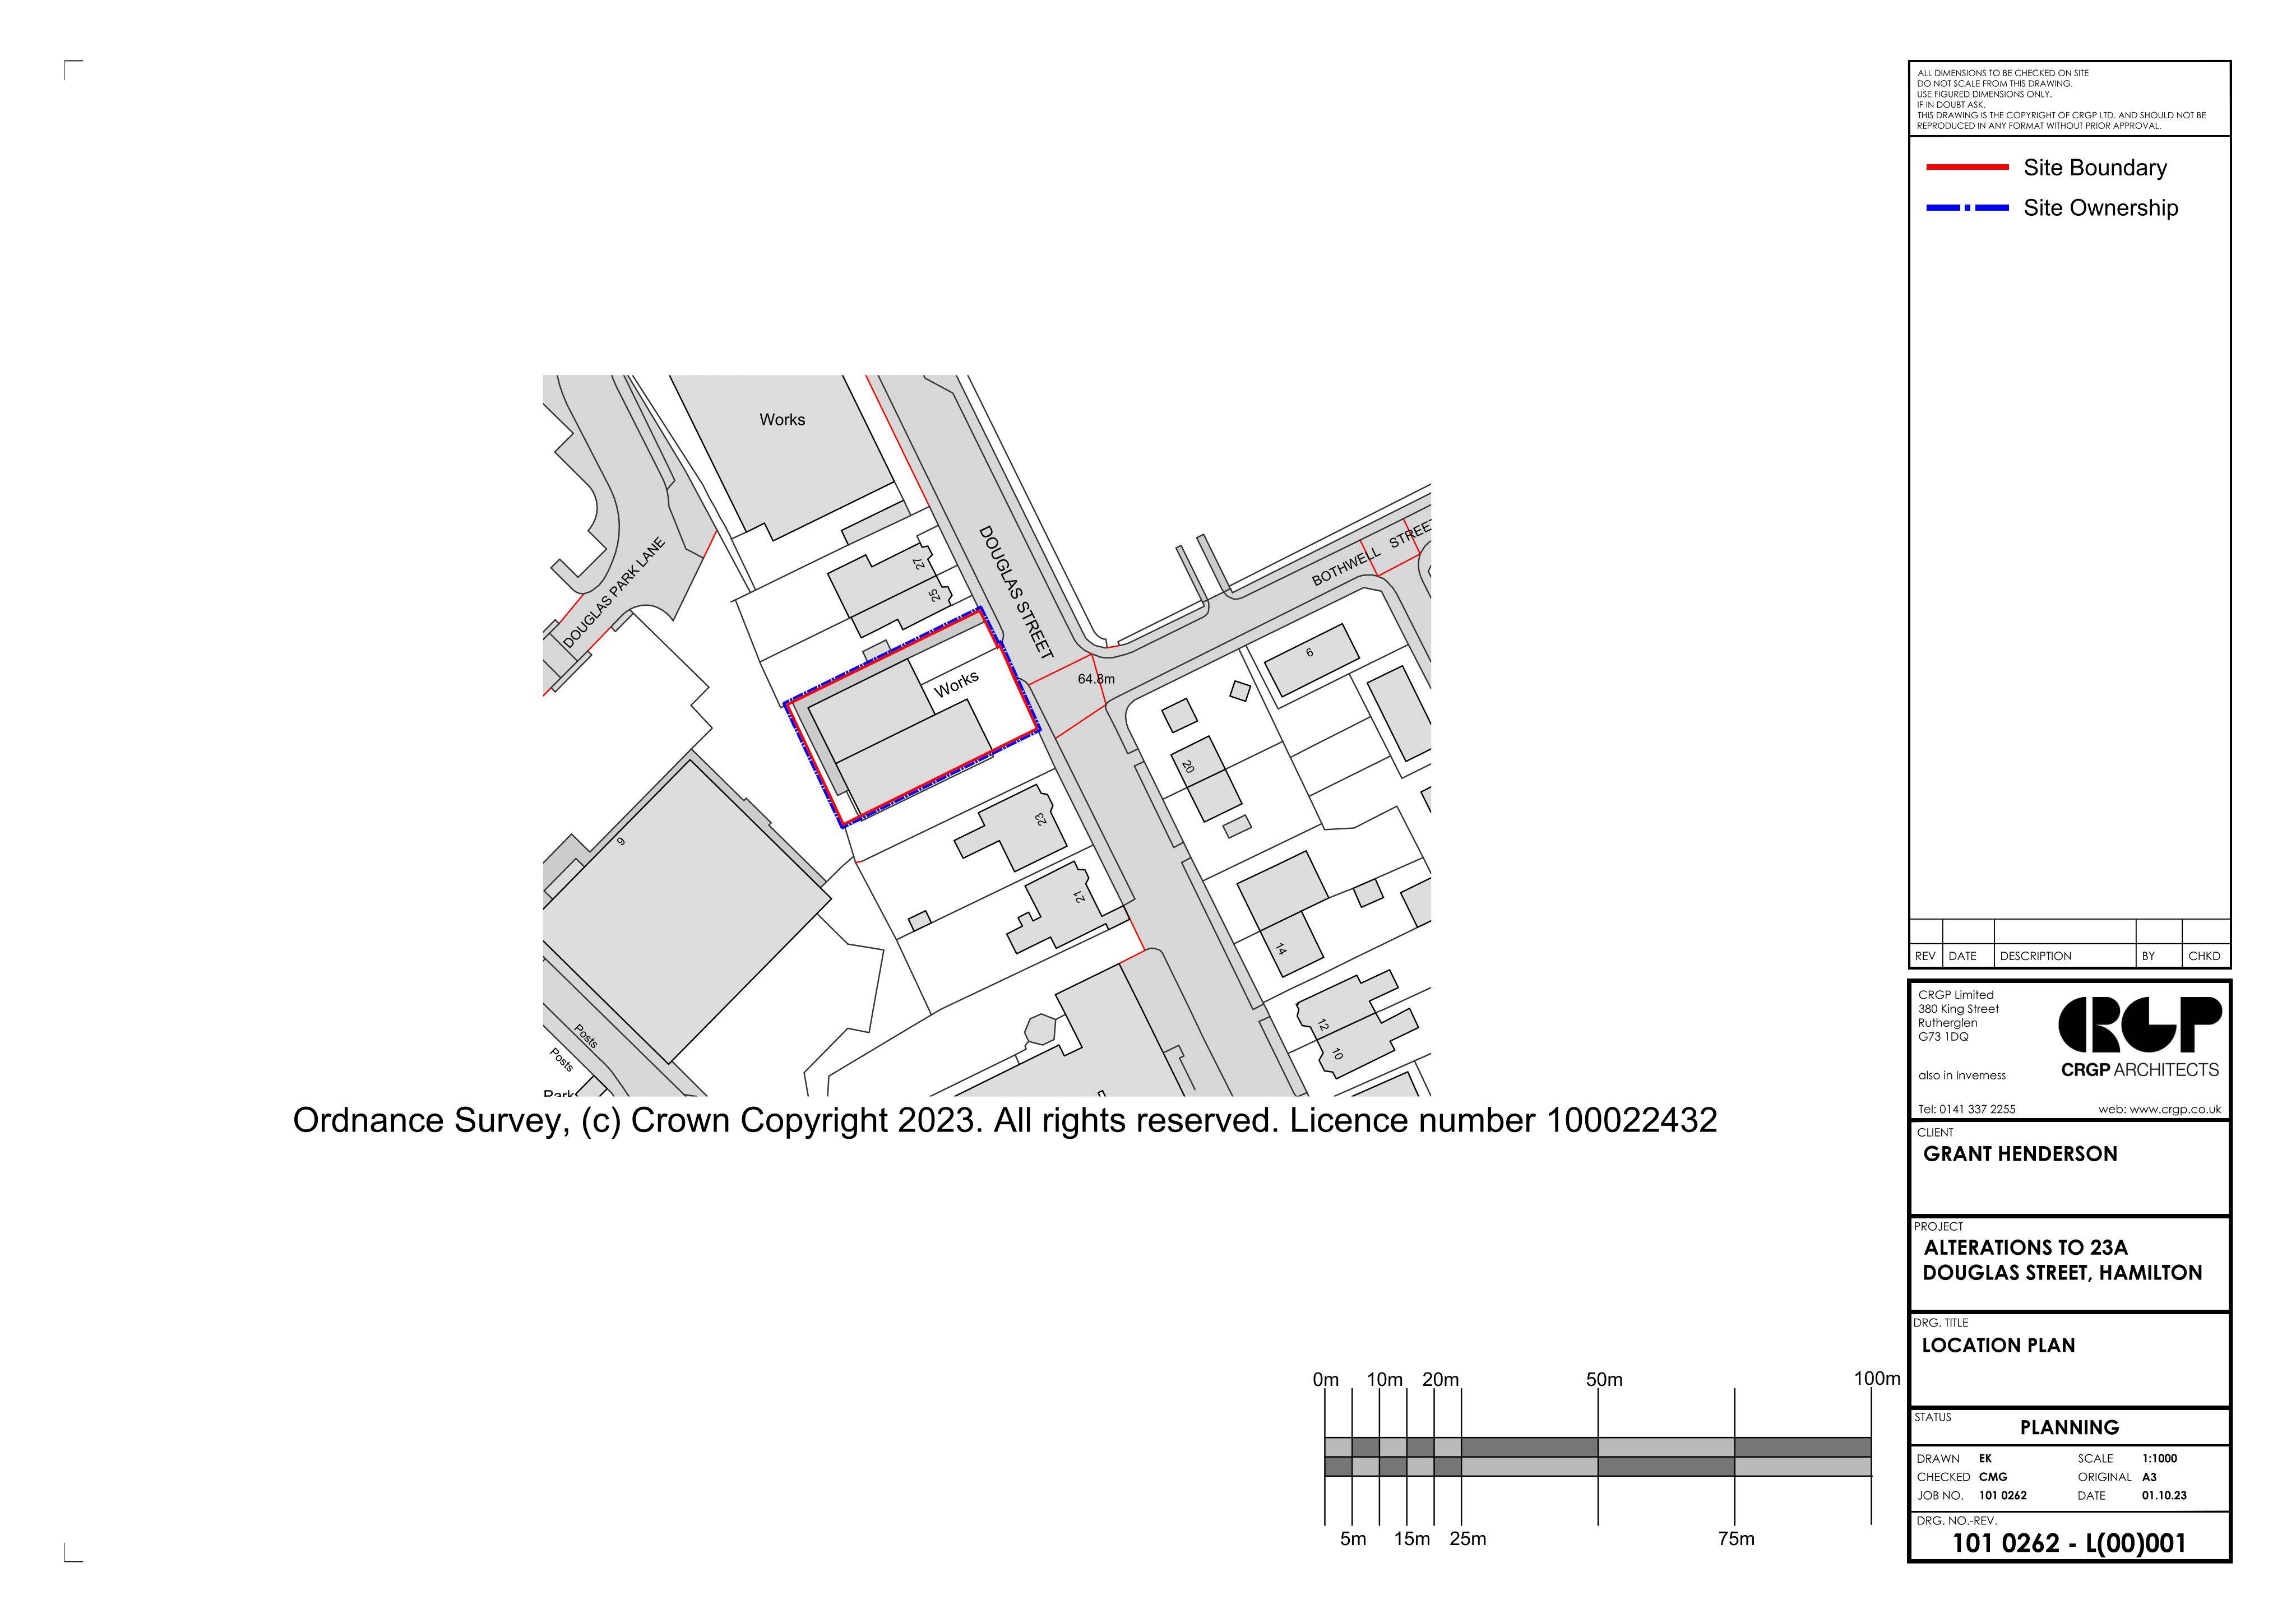Click the '0m' scale bar label
2296x1623 pixels.
coord(1326,1380)
